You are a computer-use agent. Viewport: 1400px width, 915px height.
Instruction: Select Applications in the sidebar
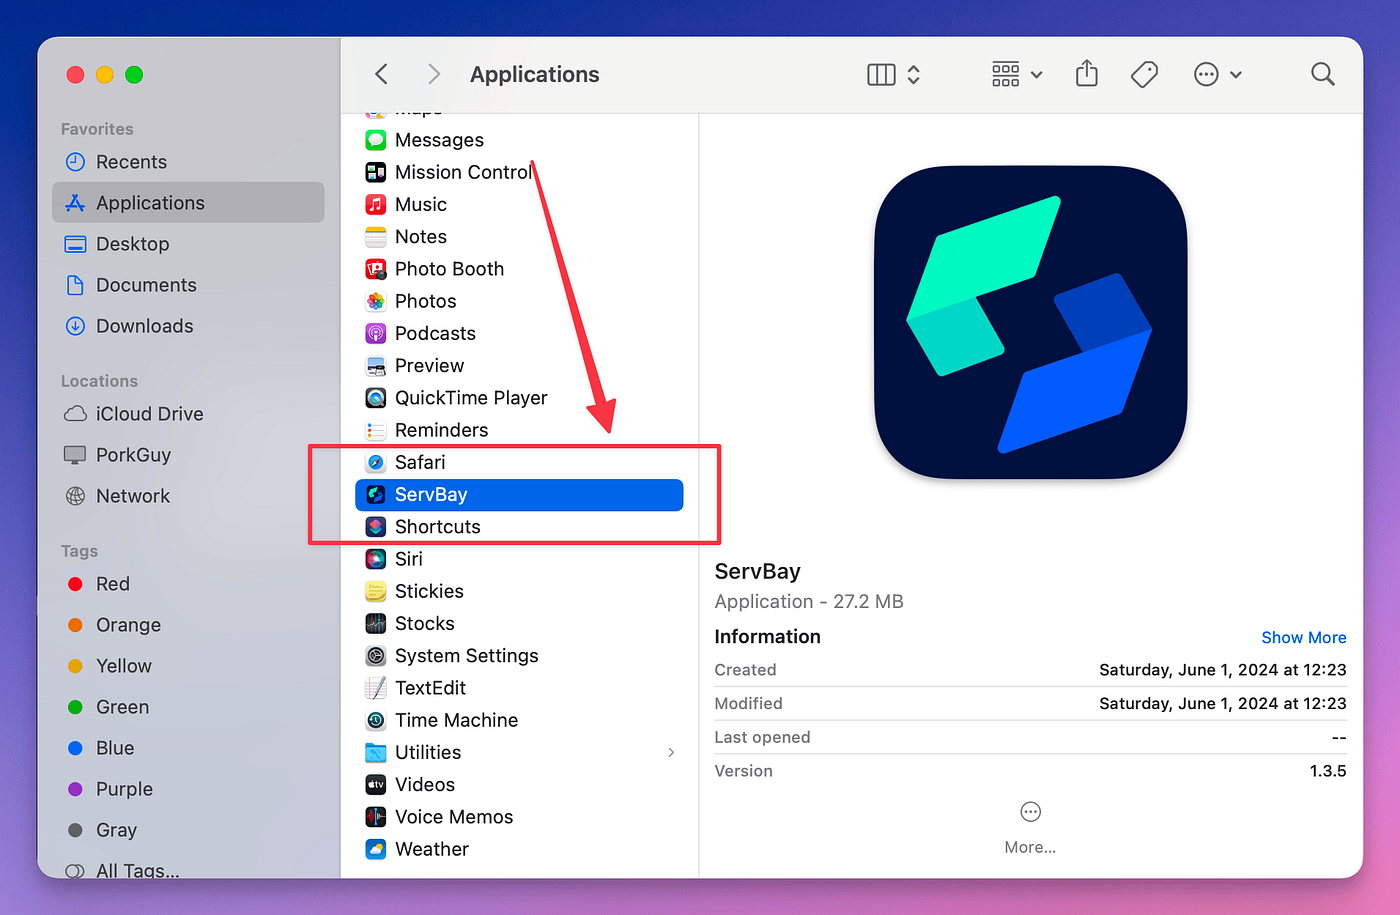pyautogui.click(x=188, y=203)
